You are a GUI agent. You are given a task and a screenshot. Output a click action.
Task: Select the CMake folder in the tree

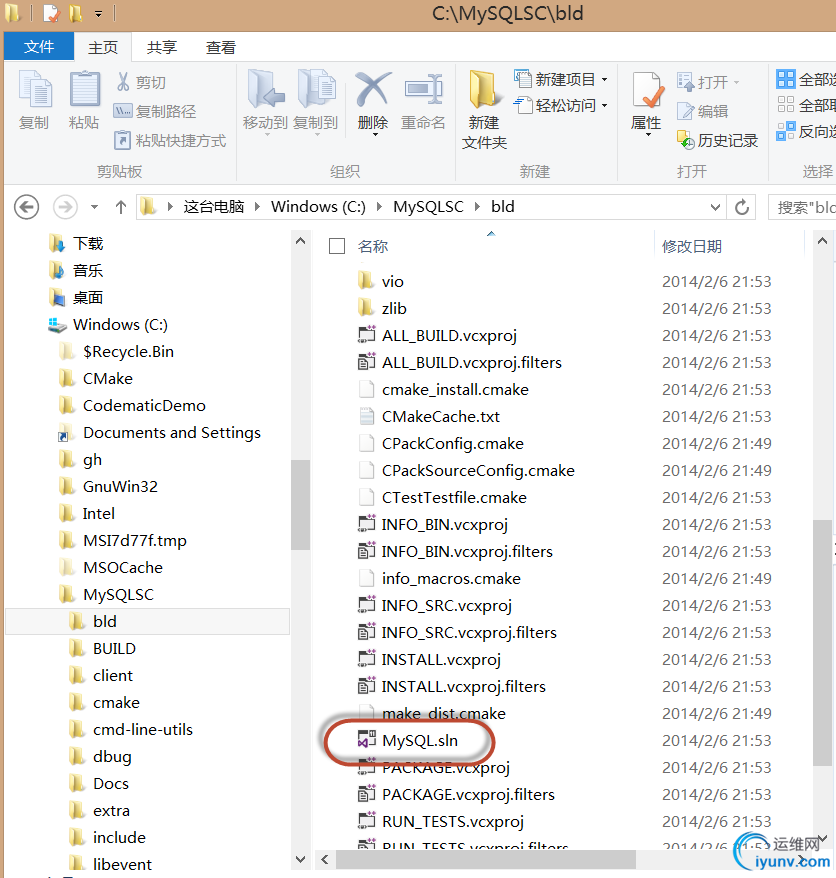pyautogui.click(x=108, y=379)
